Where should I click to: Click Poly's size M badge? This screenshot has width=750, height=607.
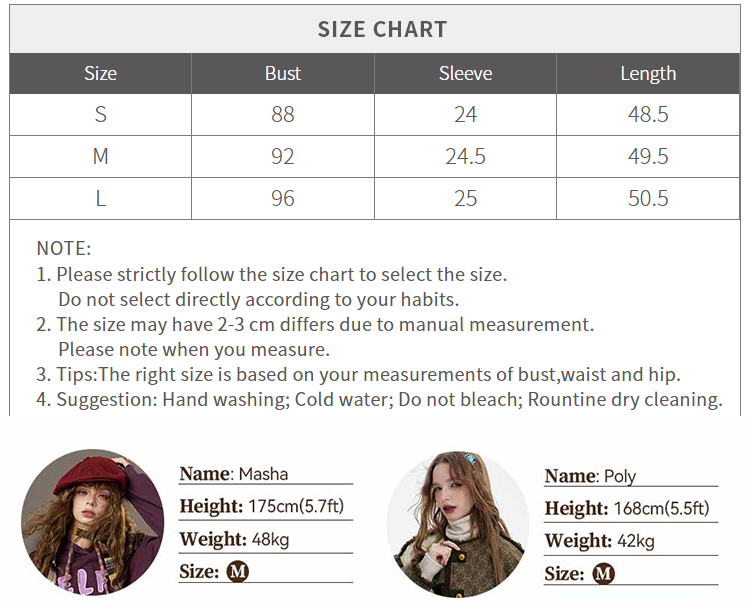point(603,574)
